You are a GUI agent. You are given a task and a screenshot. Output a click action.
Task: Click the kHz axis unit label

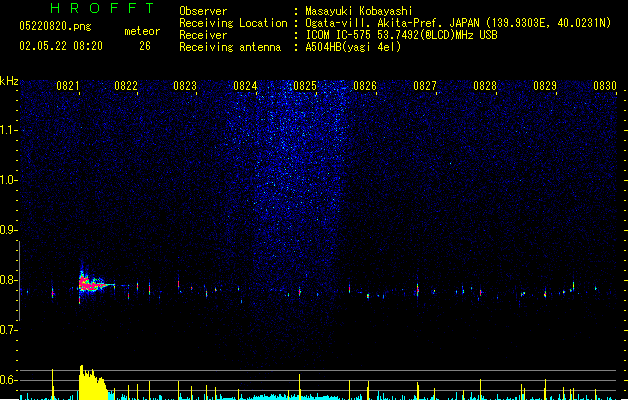tap(9, 81)
